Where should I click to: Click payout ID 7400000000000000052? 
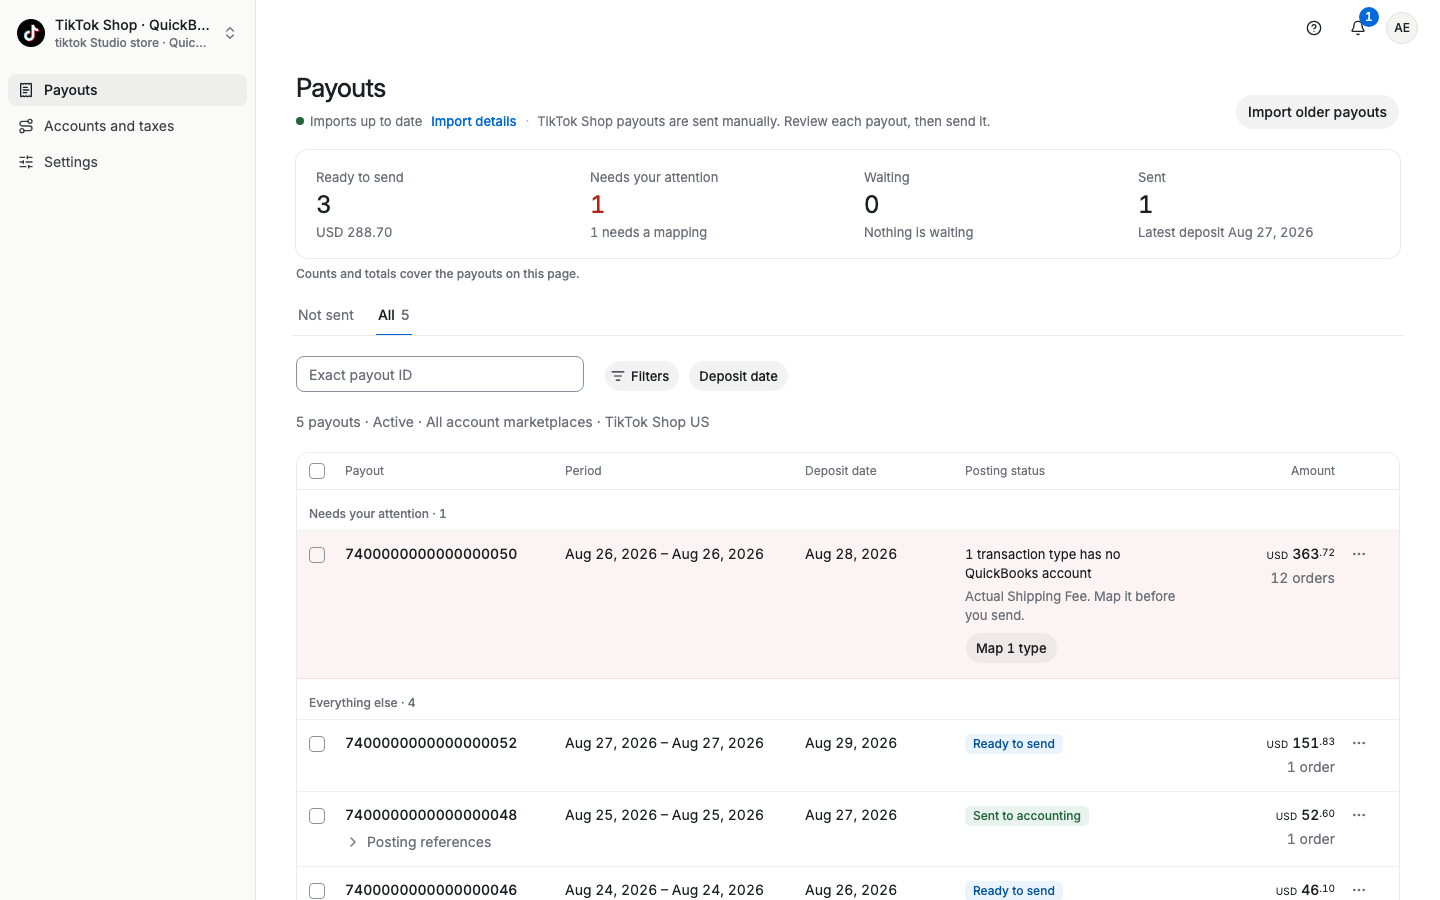pyautogui.click(x=431, y=743)
